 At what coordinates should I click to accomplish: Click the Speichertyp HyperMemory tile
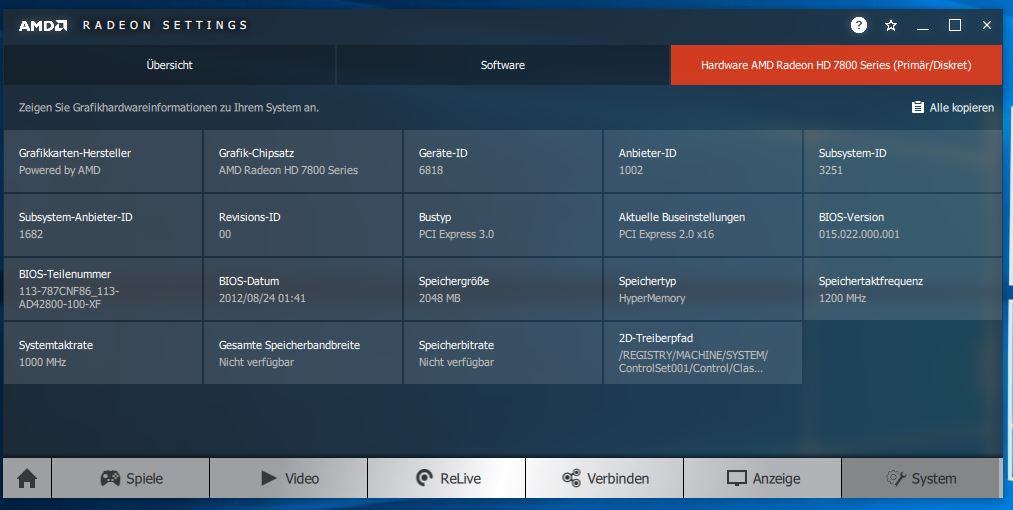coord(703,289)
